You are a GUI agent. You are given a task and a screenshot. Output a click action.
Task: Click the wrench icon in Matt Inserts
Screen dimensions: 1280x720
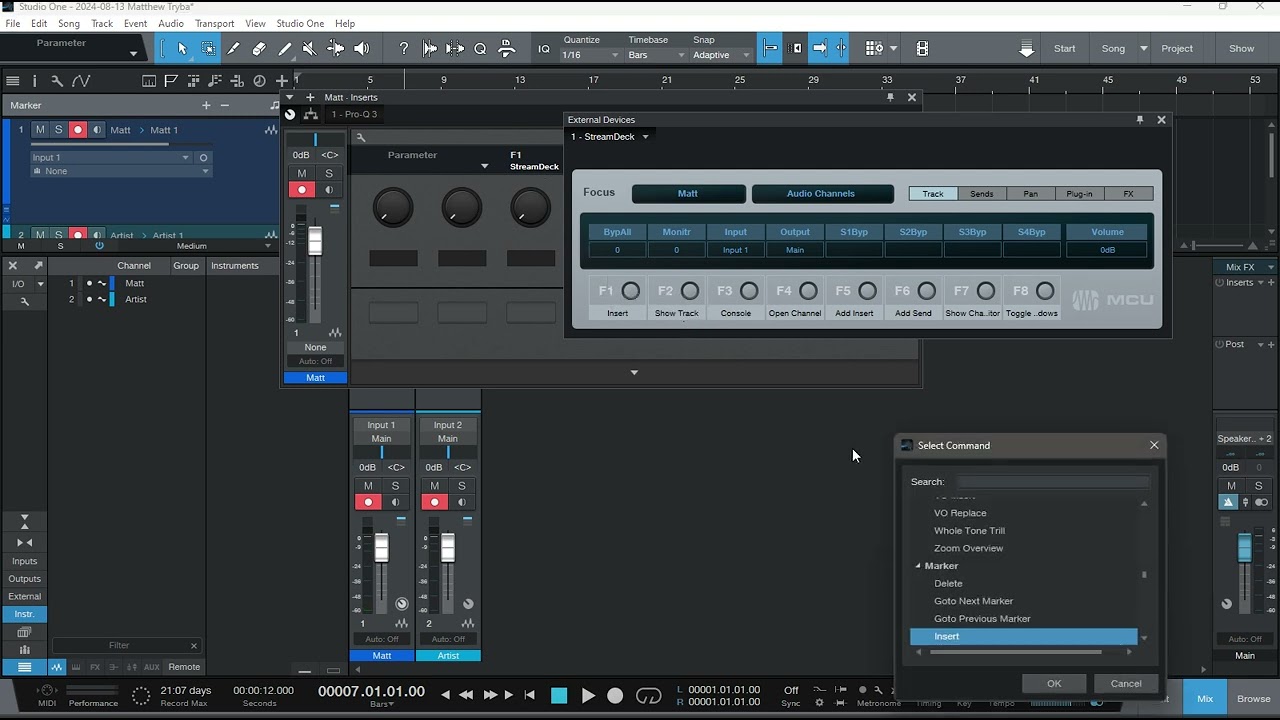pos(361,138)
